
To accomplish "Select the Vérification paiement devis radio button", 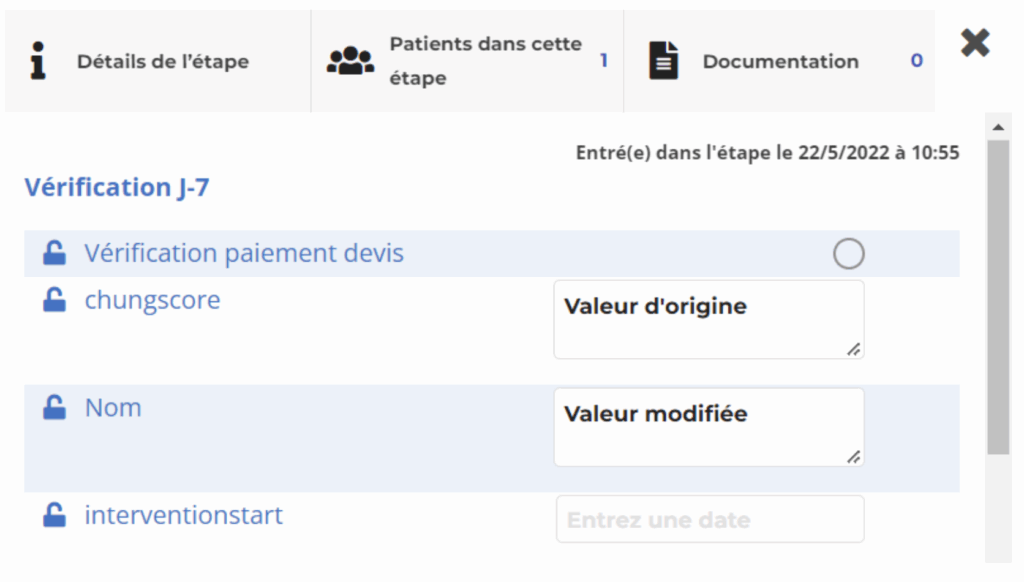I will click(848, 255).
